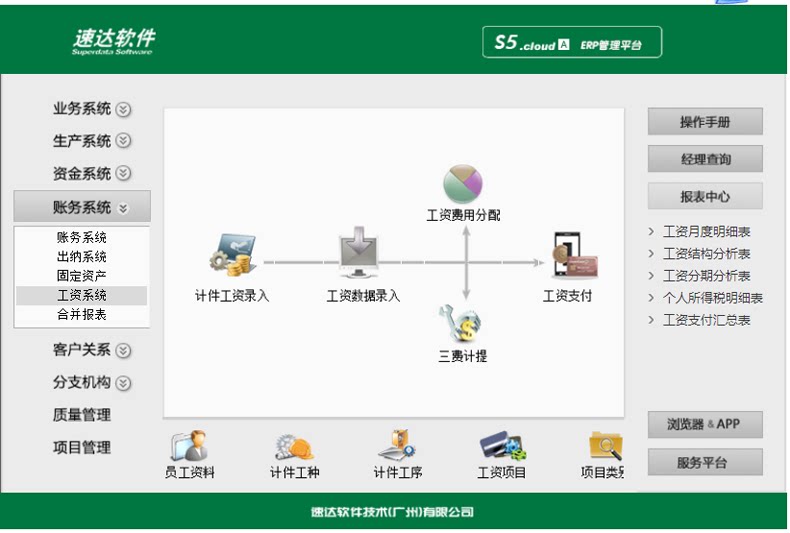Expand the 客户关系 section
The height and width of the screenshot is (533, 790).
tap(91, 350)
